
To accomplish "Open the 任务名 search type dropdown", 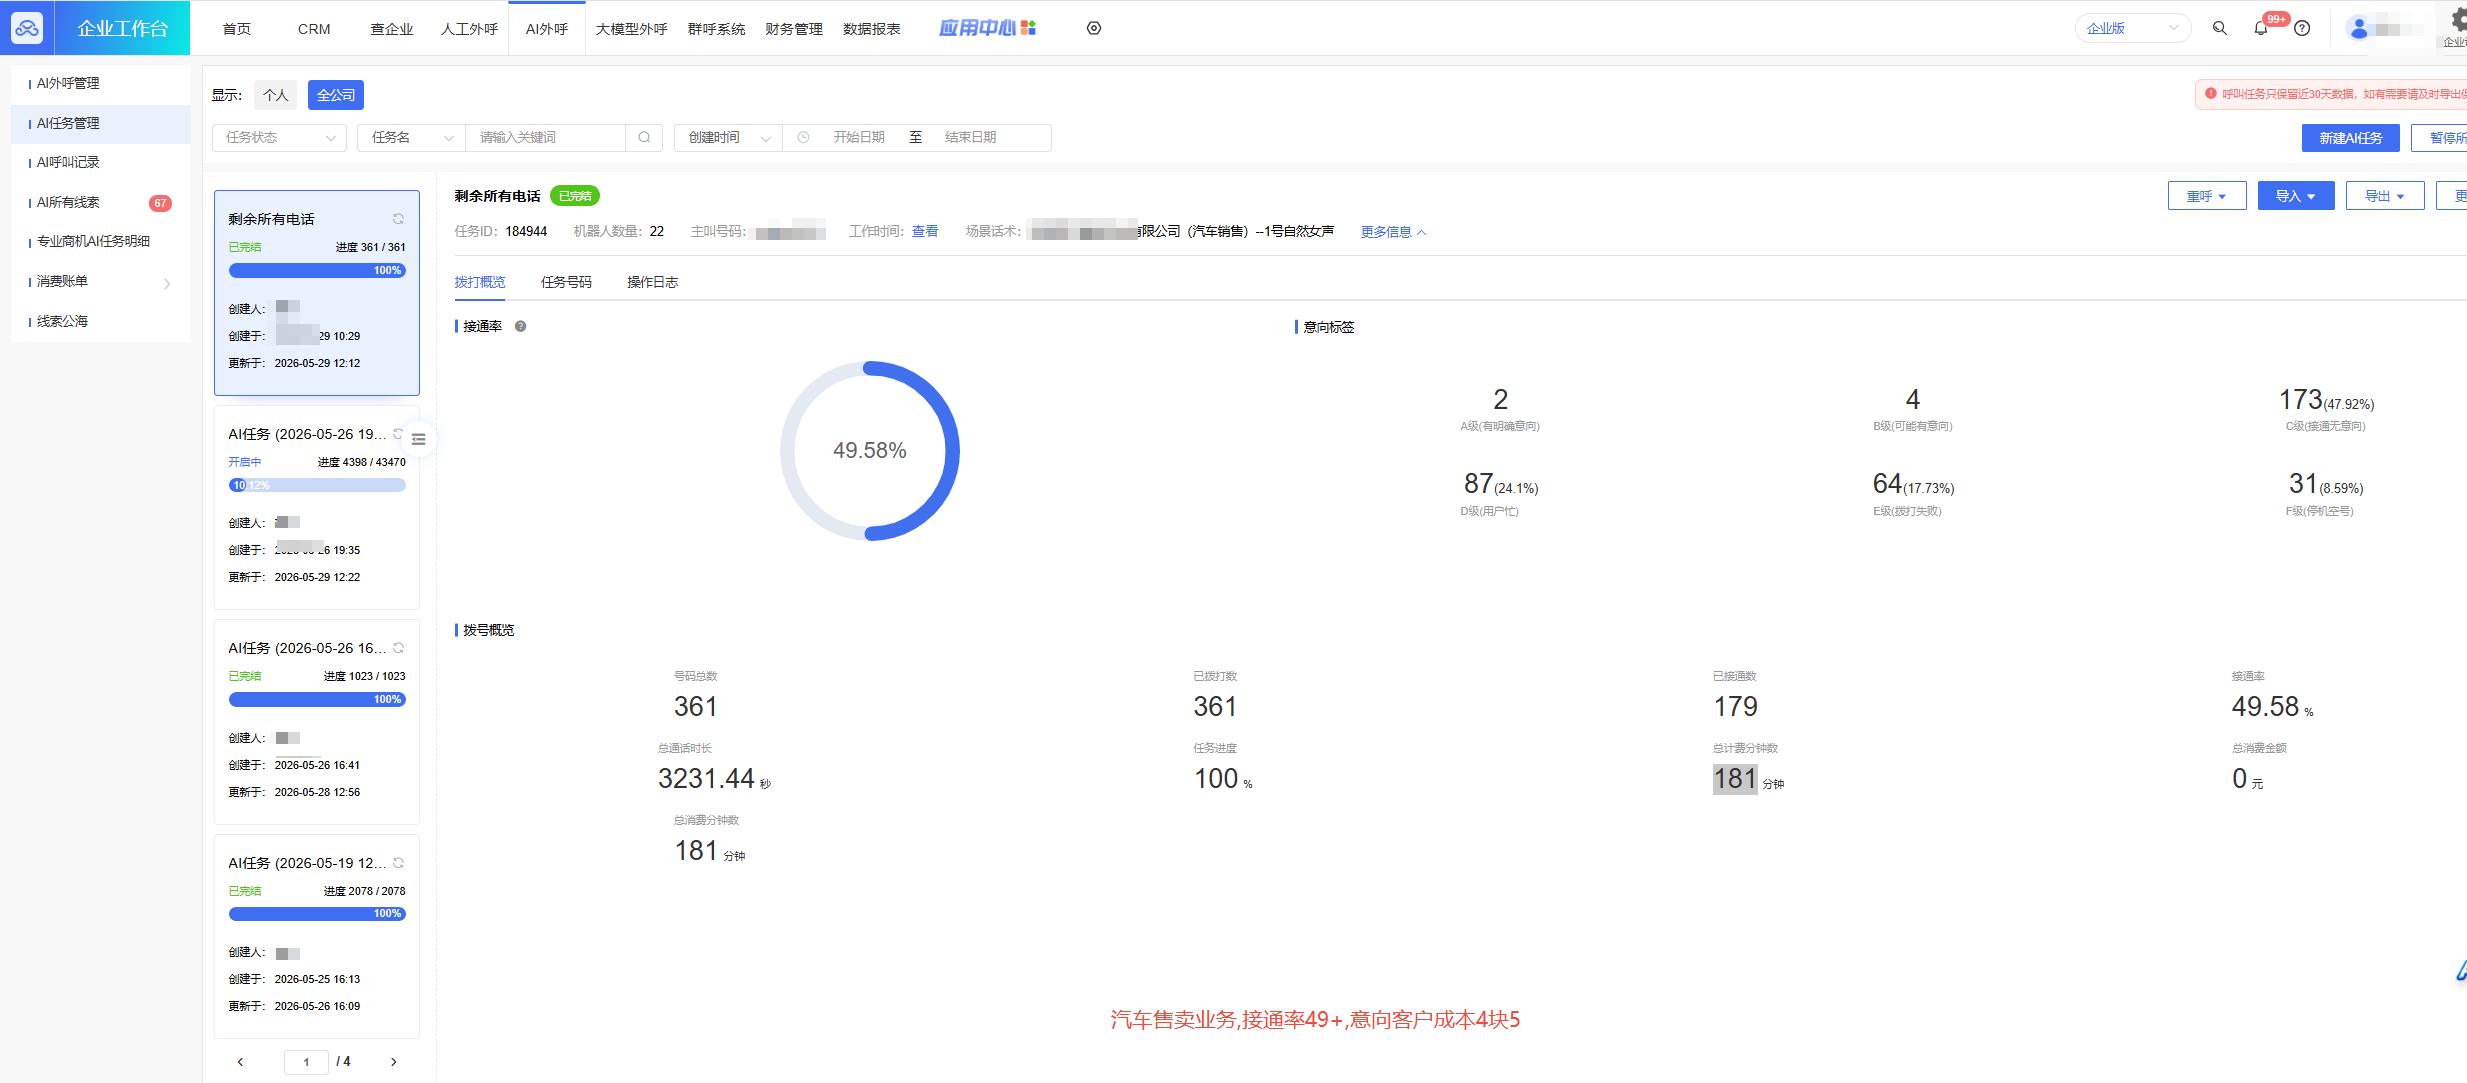I will tap(411, 137).
